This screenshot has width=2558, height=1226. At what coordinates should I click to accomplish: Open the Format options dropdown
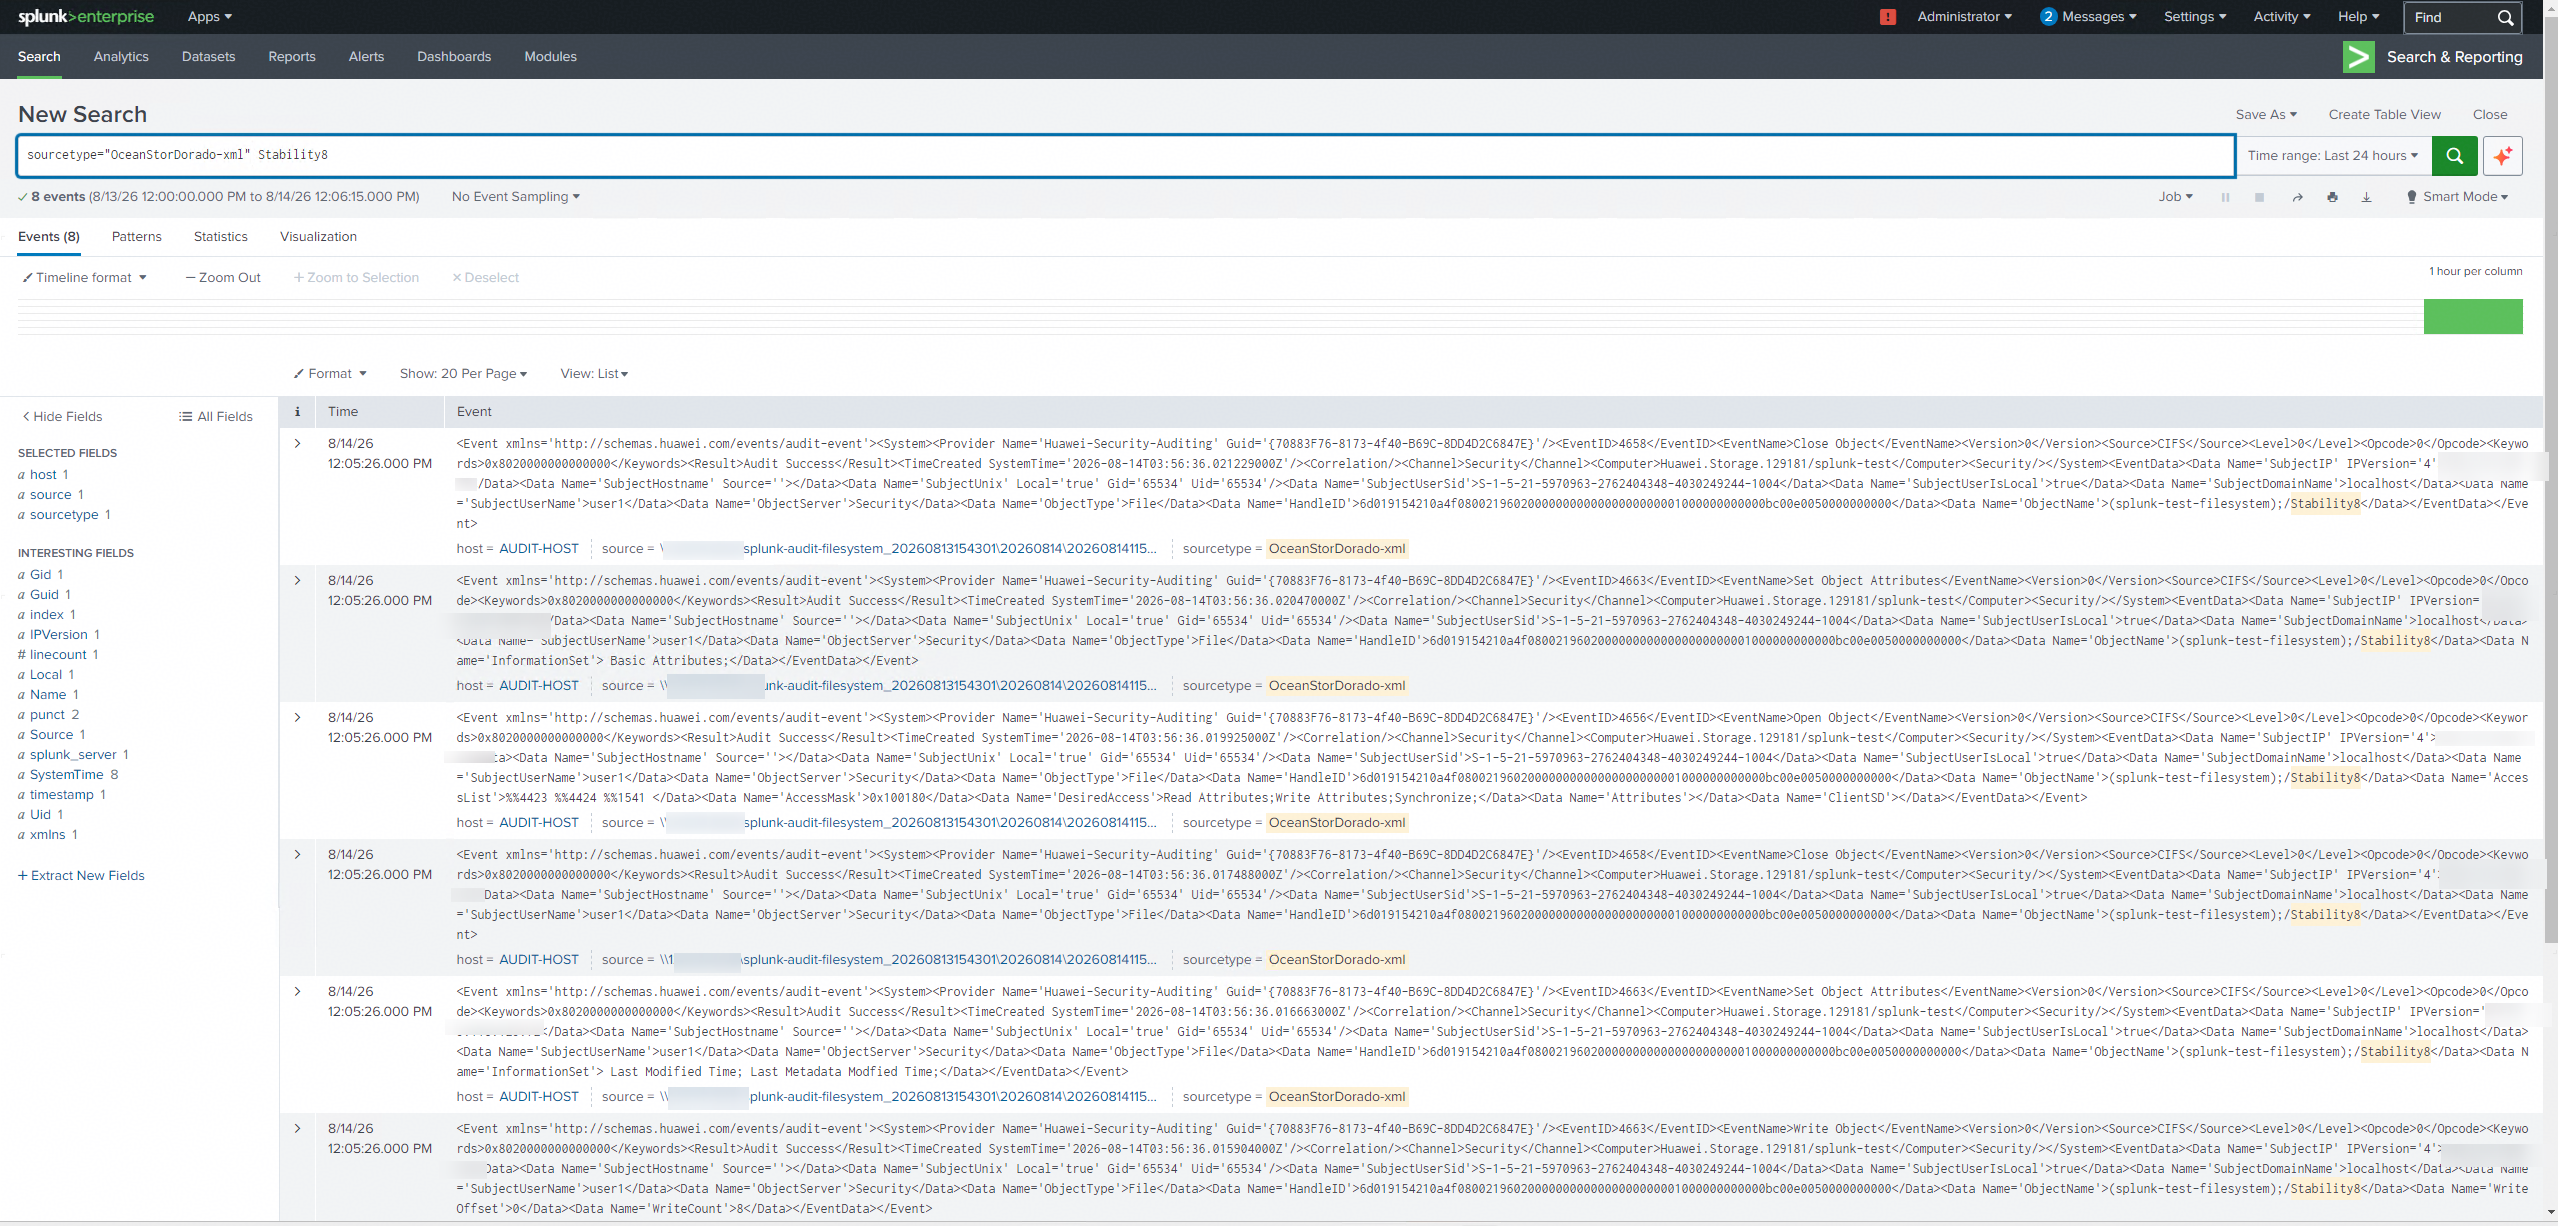(330, 374)
